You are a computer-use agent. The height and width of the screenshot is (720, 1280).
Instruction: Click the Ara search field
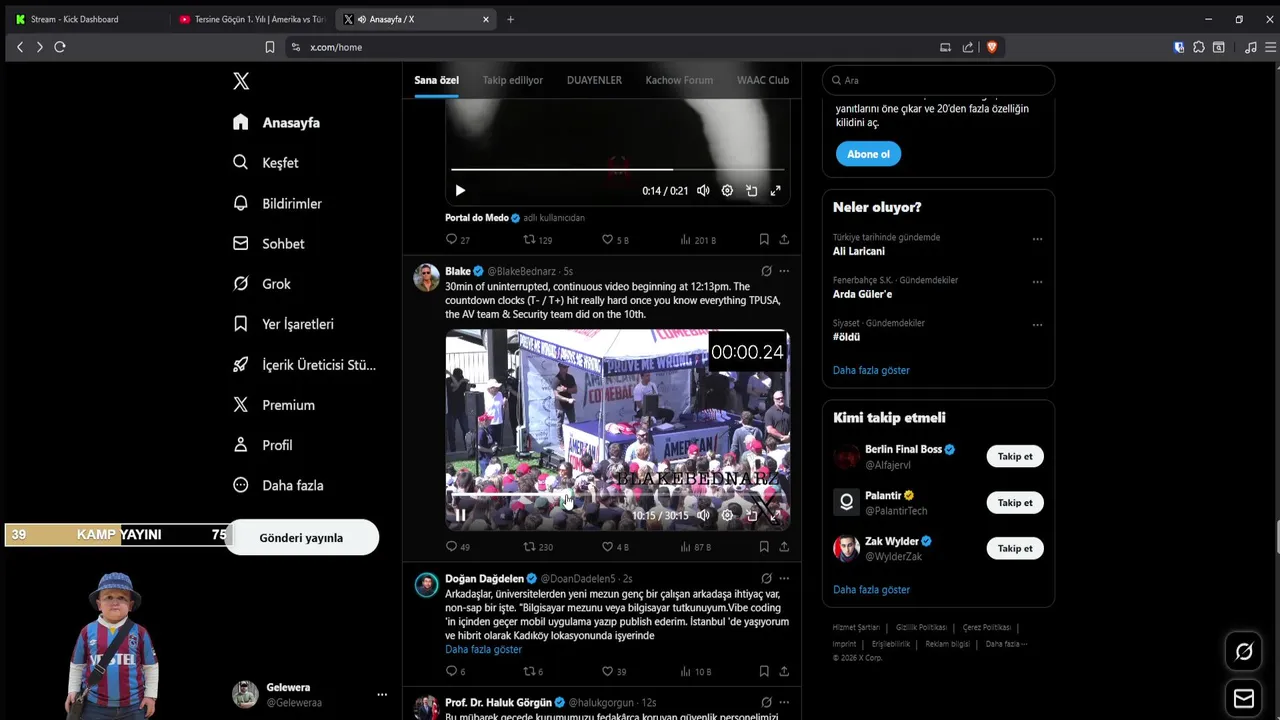pos(938,80)
